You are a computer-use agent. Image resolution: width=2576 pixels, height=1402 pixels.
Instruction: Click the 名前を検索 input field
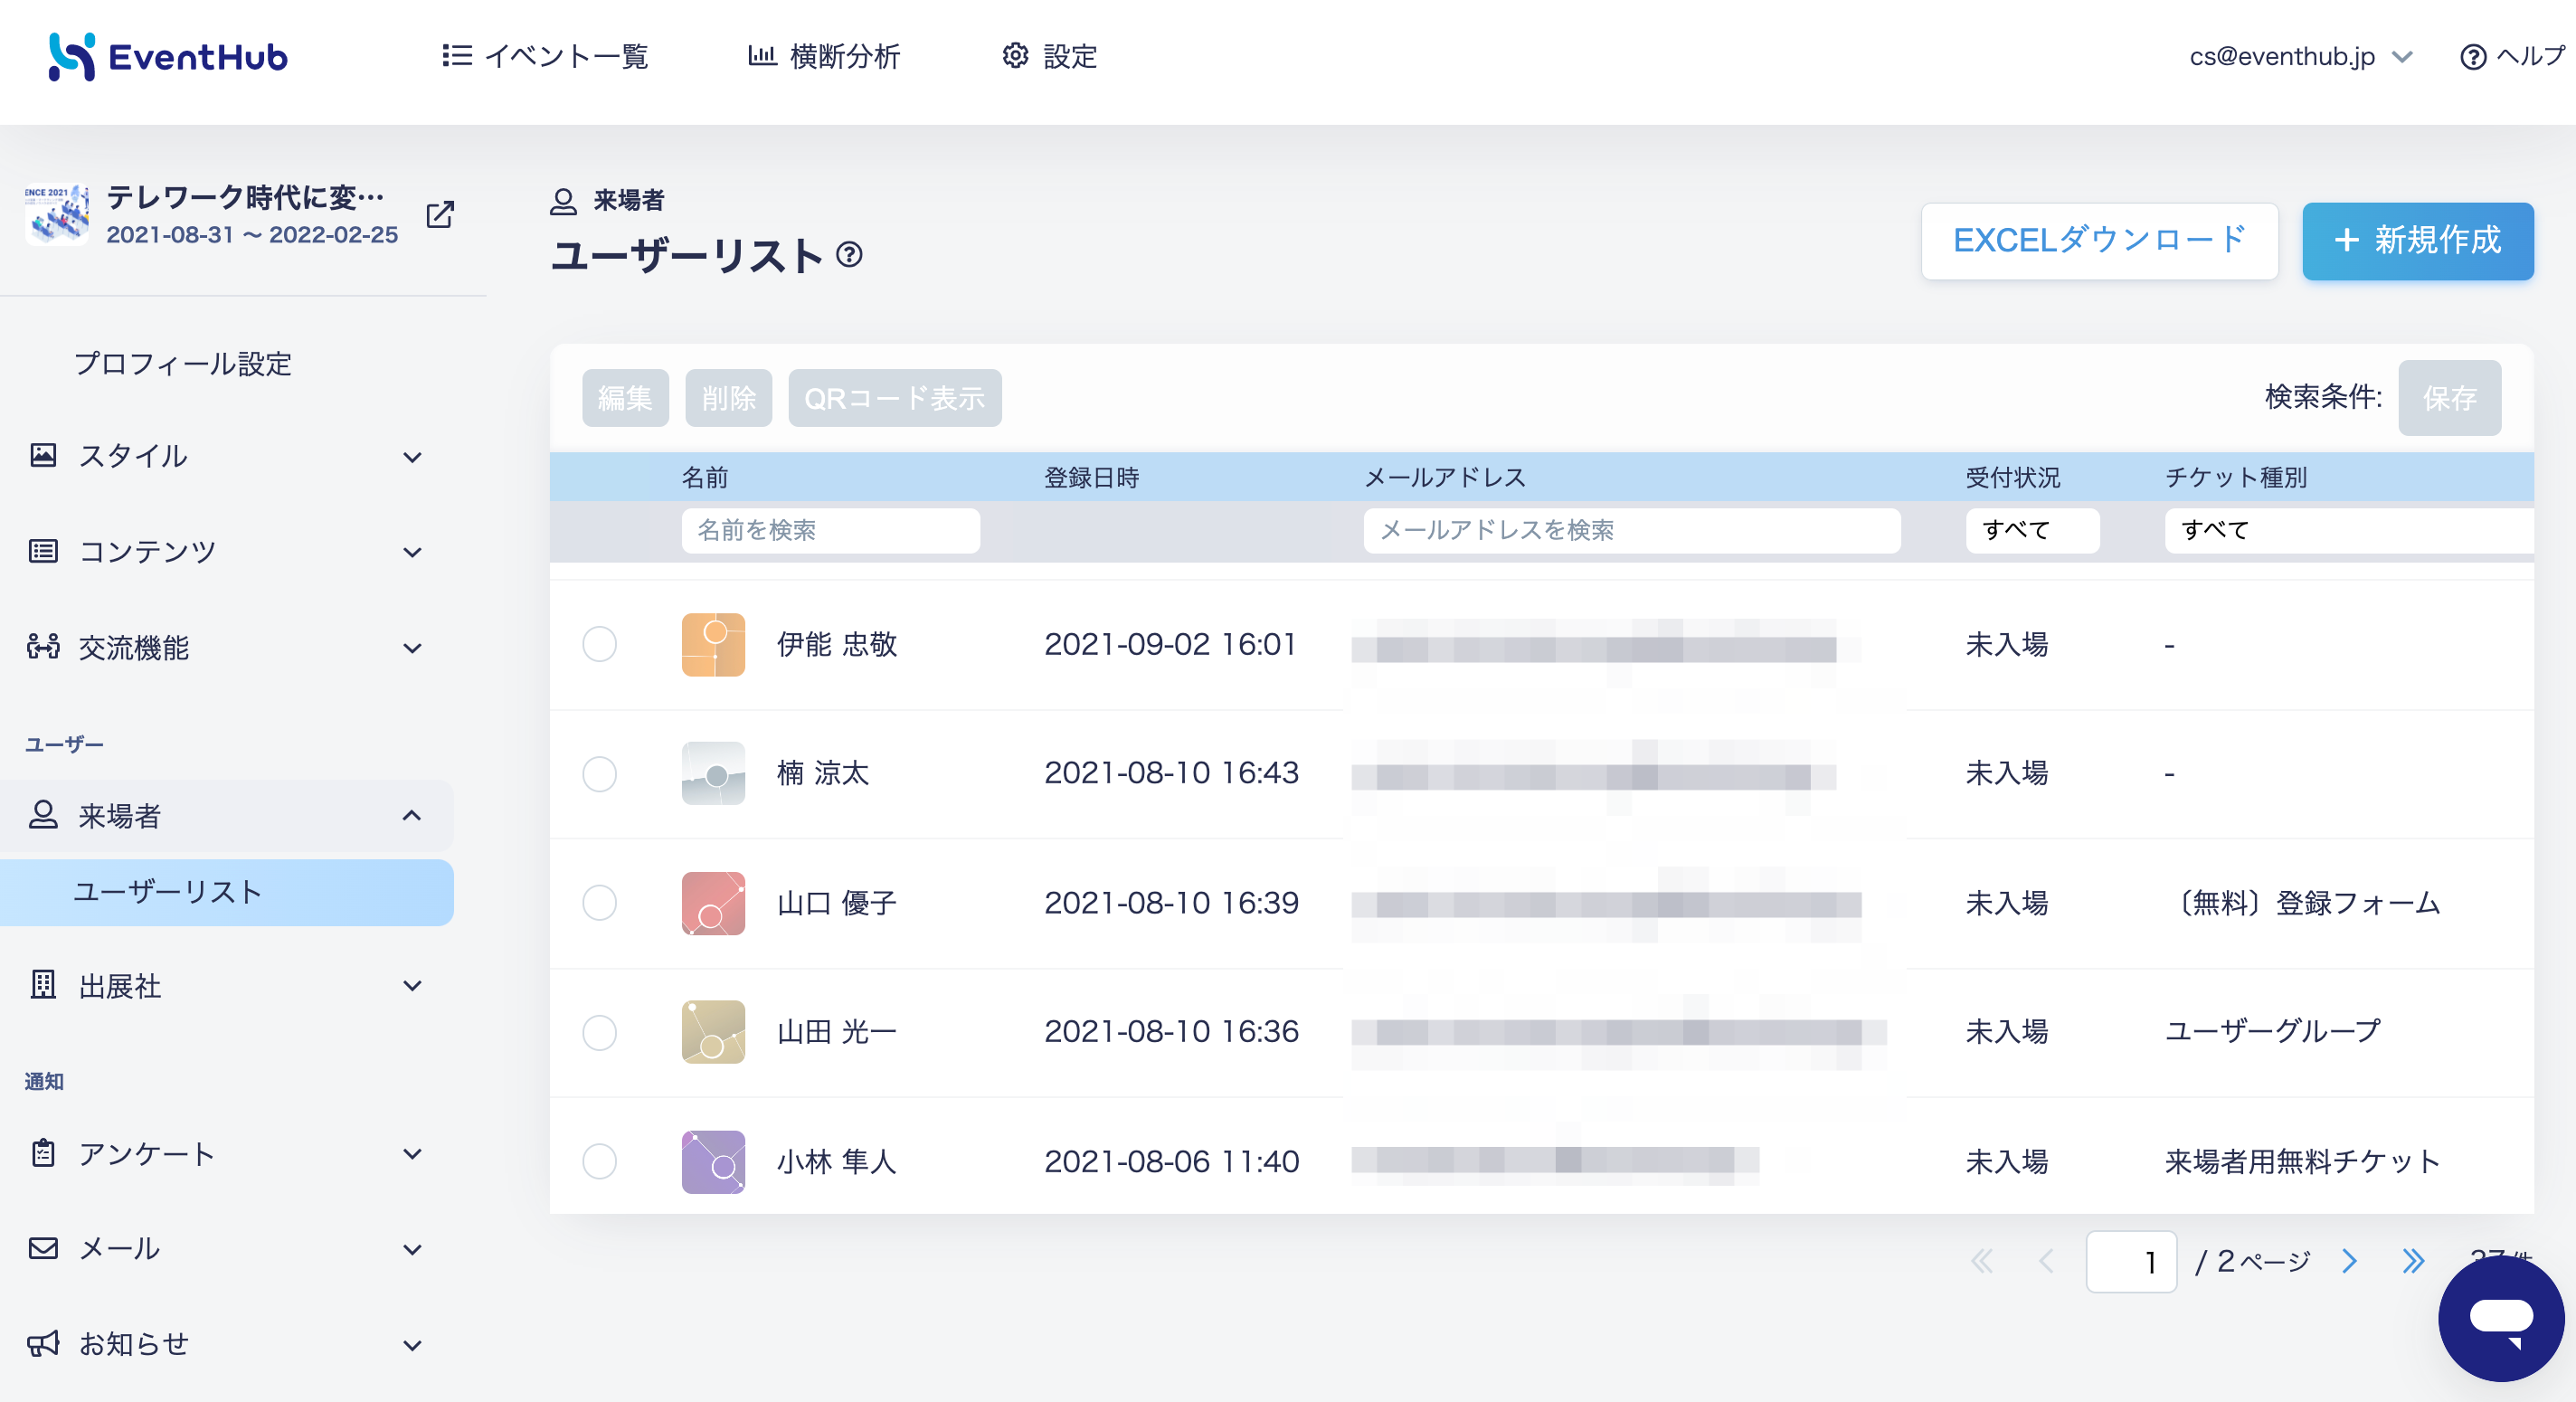tap(830, 530)
